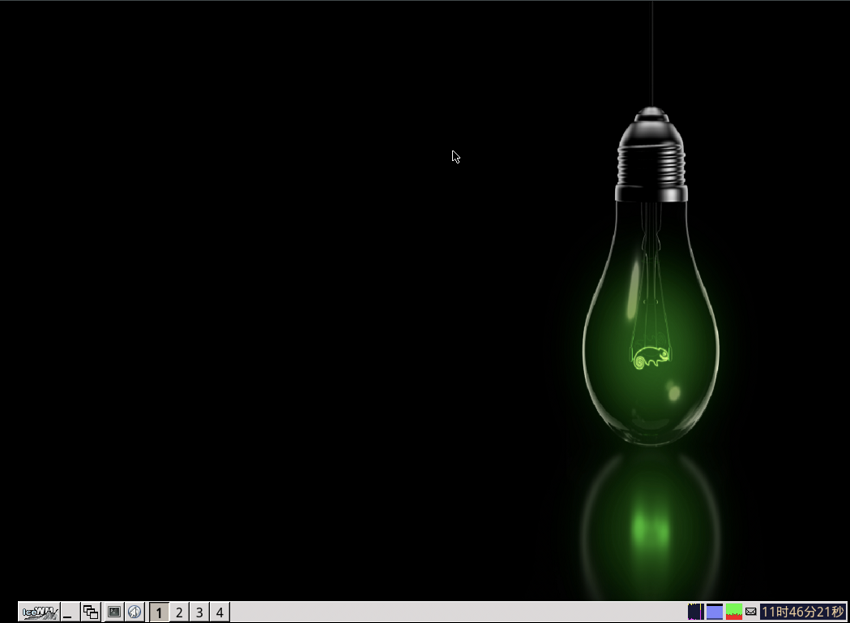Open the green and red CPU monitor applet
Viewport: 850px width, 623px height.
click(734, 612)
